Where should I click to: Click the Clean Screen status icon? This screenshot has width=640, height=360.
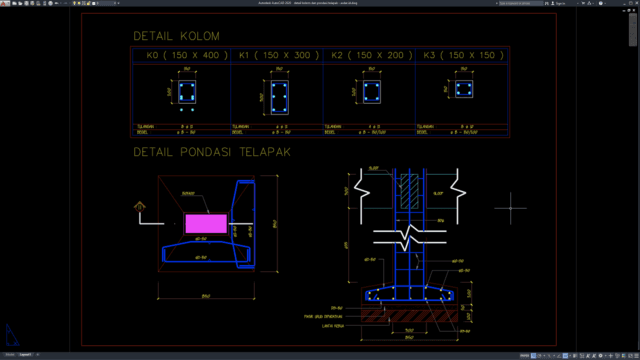point(630,356)
